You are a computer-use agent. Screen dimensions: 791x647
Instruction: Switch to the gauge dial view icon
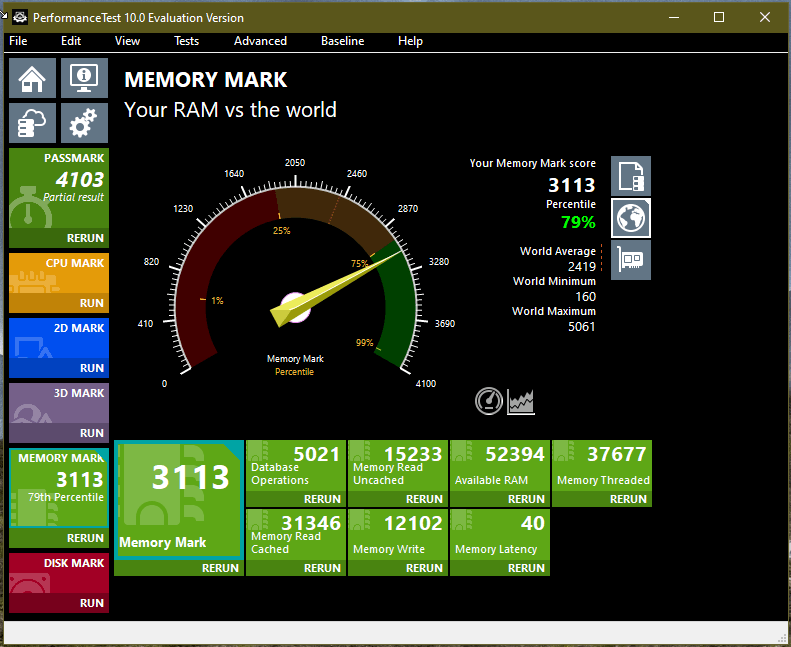(x=488, y=401)
